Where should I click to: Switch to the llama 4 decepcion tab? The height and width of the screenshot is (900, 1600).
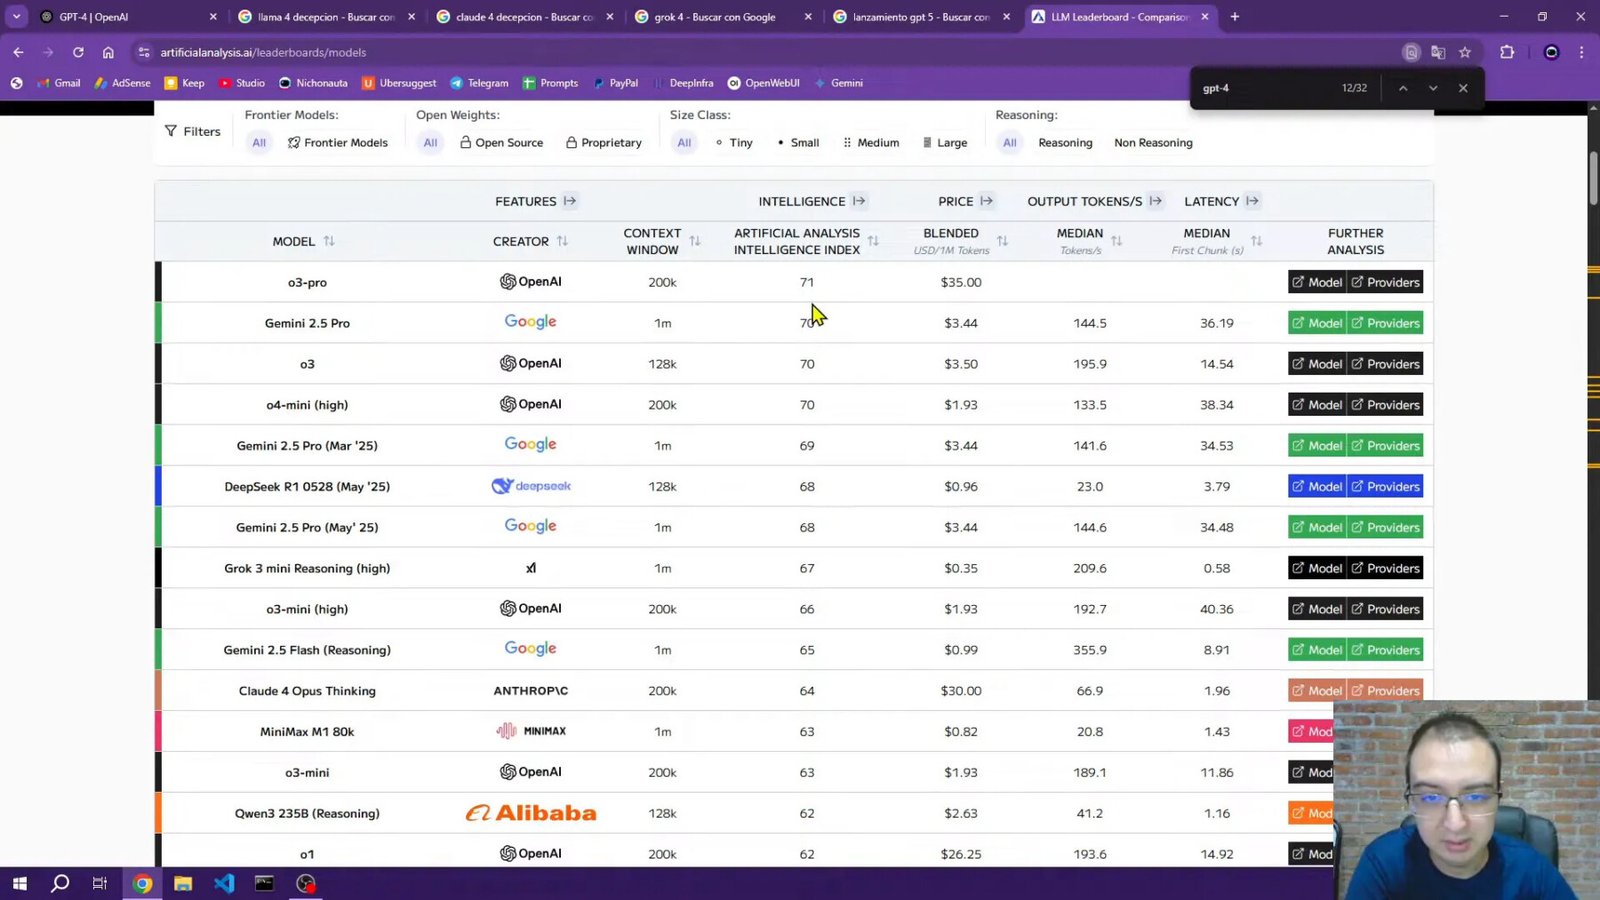coord(327,17)
